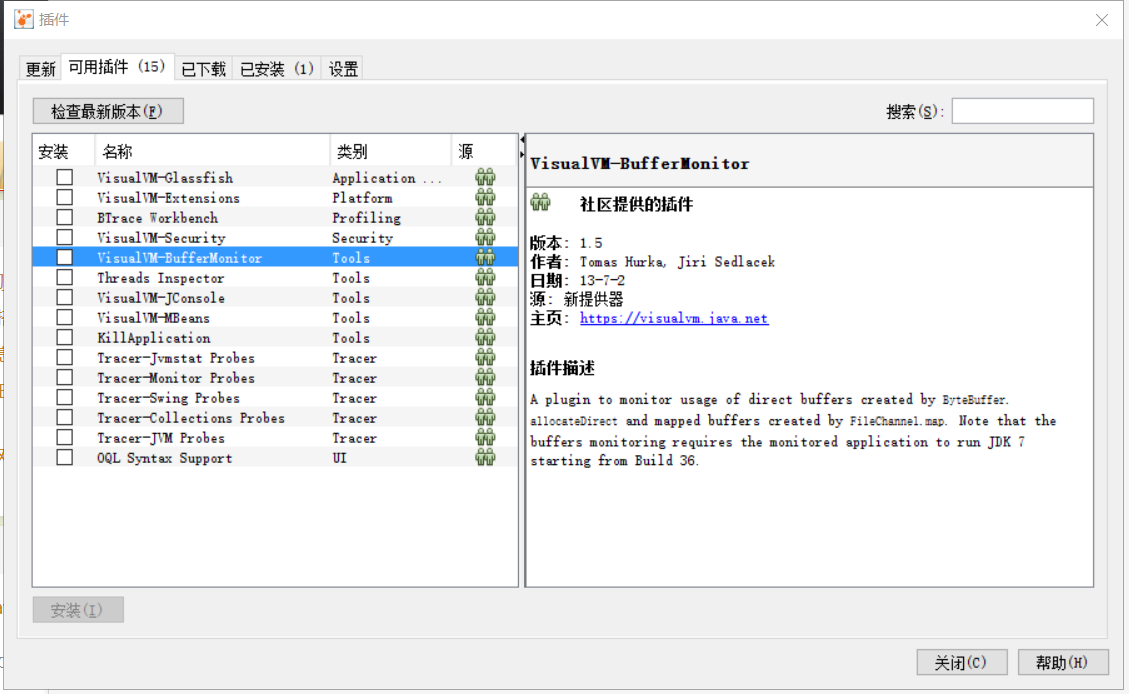The height and width of the screenshot is (694, 1129).
Task: Sort by the 源 column header
Action: pyautogui.click(x=484, y=151)
